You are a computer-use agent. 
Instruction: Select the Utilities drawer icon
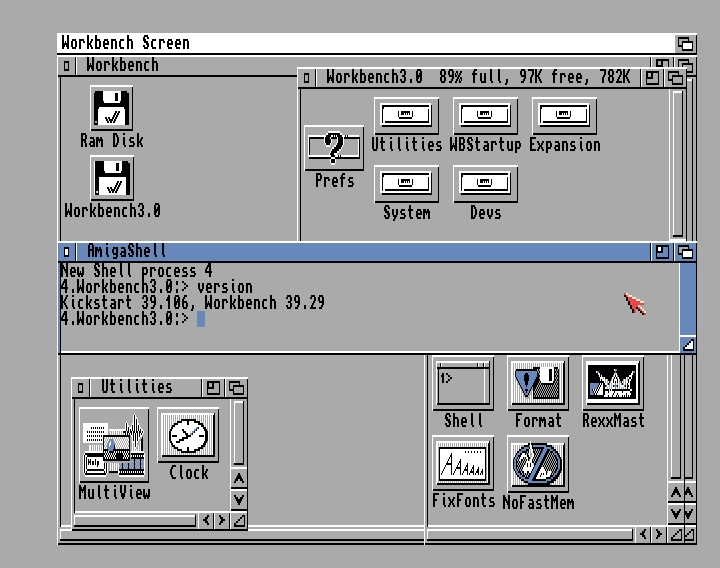(x=406, y=115)
